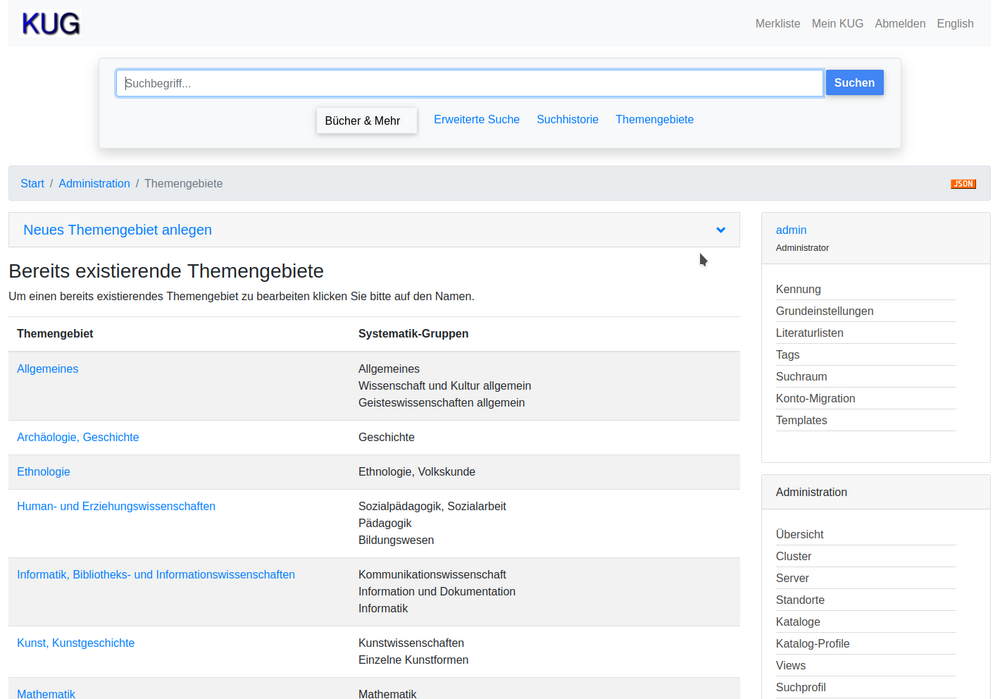View the Suchhistorie
Image resolution: width=1000 pixels, height=699 pixels.
point(567,120)
